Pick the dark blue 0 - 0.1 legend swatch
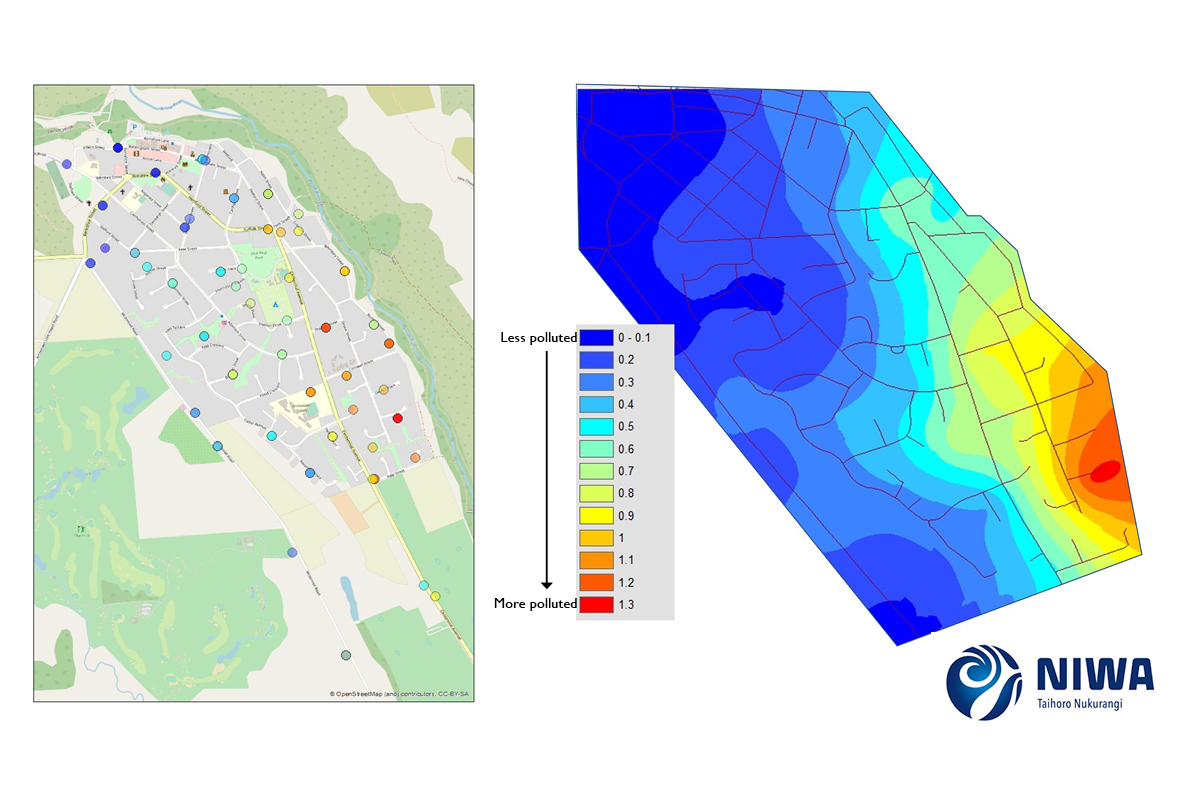This screenshot has height=800, width=1200. click(x=596, y=338)
